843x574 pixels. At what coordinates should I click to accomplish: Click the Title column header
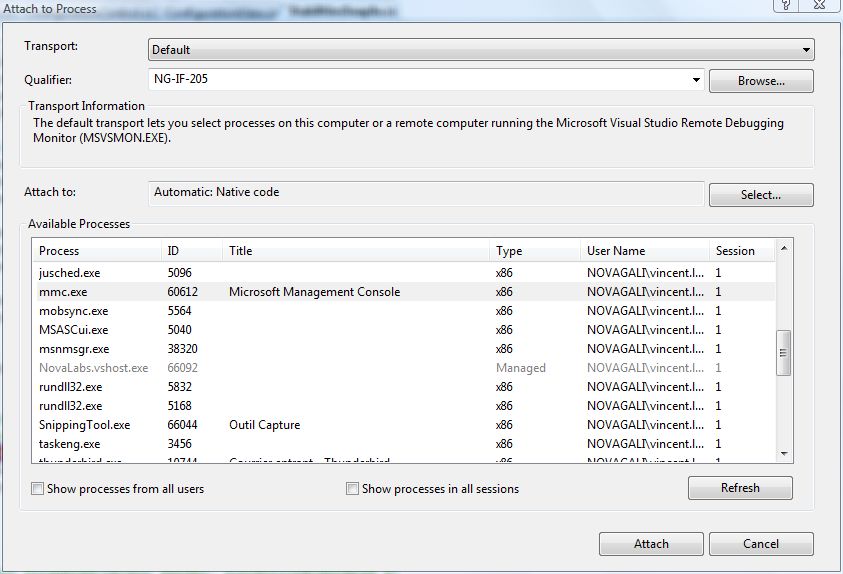coord(355,251)
